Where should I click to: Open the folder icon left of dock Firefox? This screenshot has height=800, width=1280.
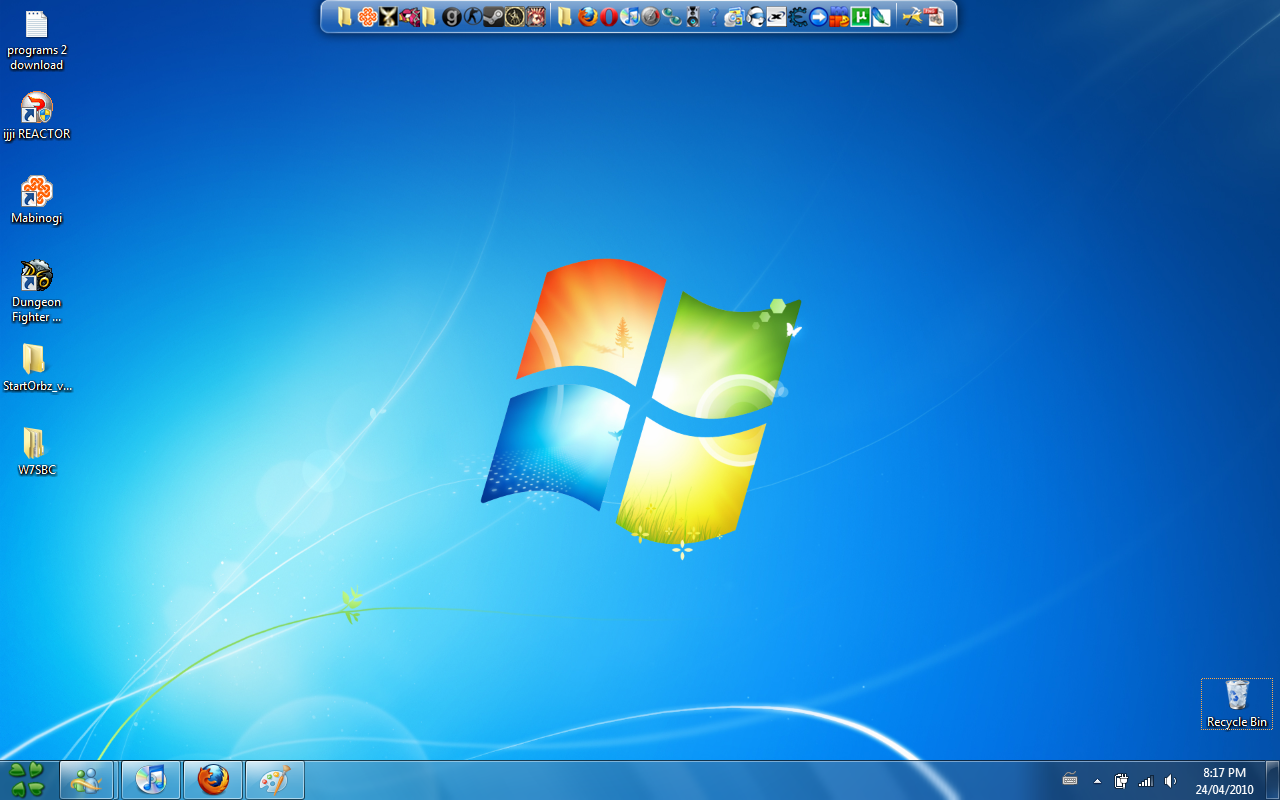(565, 17)
